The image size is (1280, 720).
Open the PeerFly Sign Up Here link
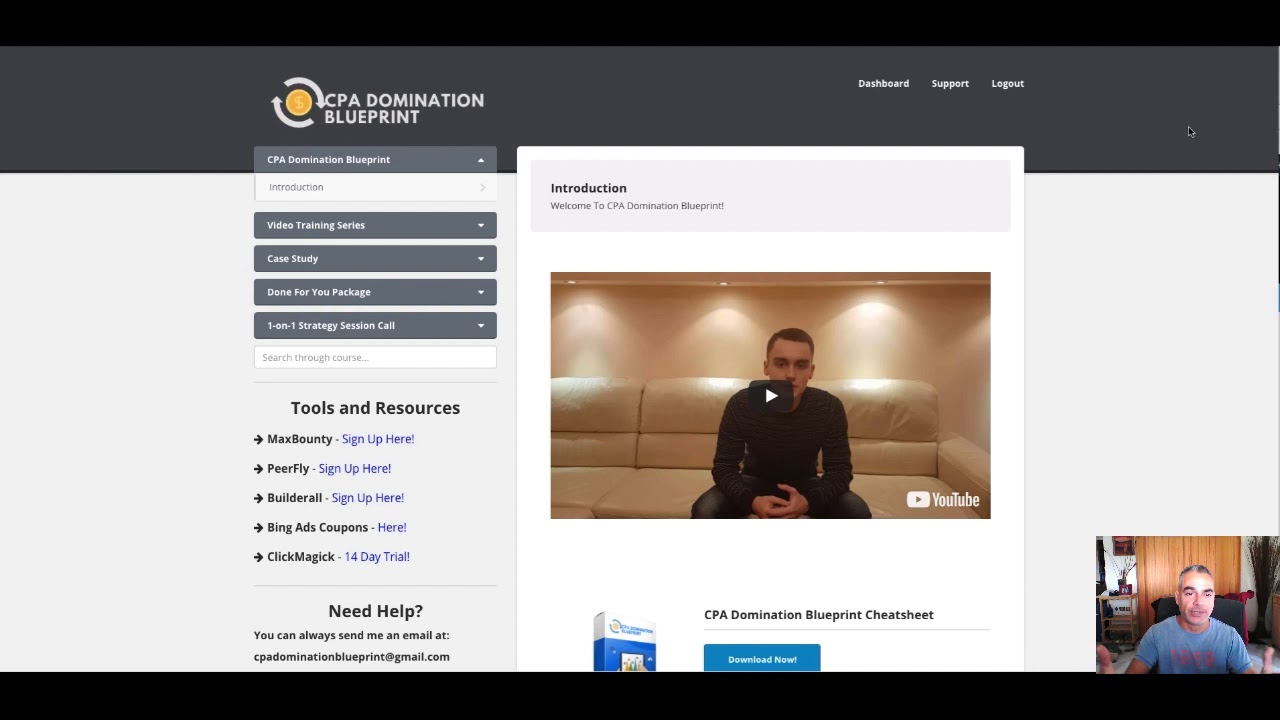355,468
